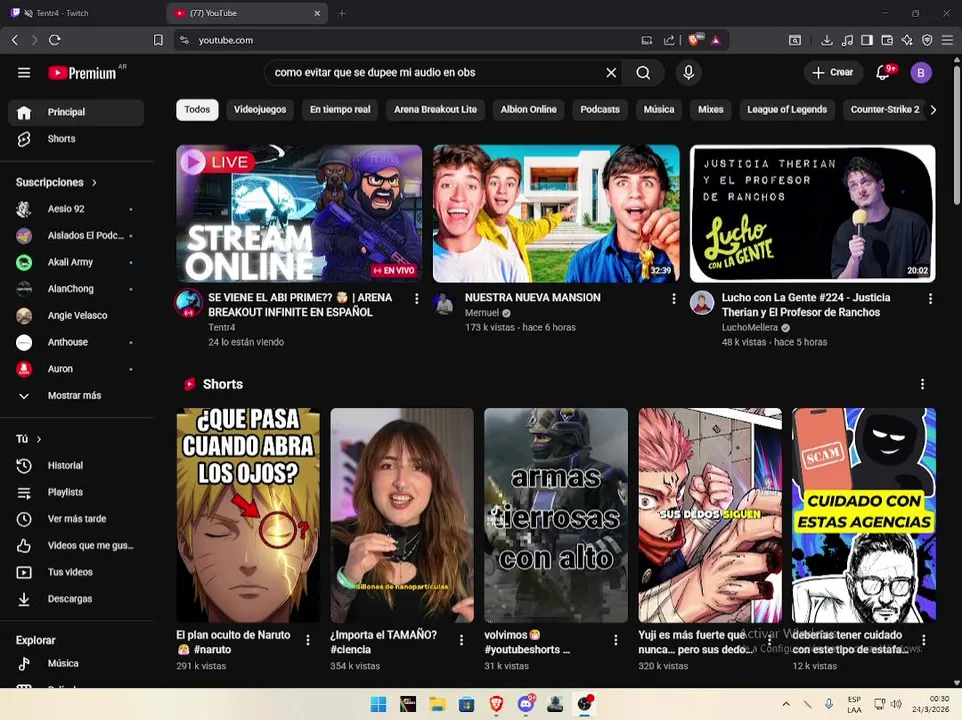This screenshot has width=962, height=720.
Task: Open Música under Explorar
Action: 76,664
